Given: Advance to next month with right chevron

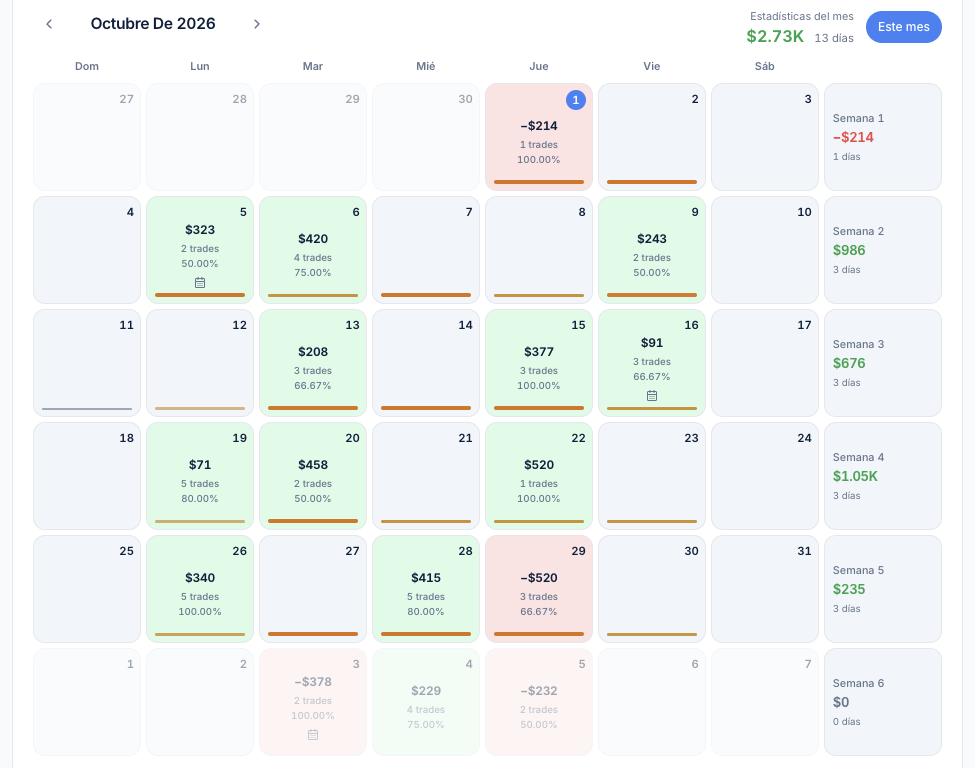Looking at the screenshot, I should pyautogui.click(x=257, y=24).
